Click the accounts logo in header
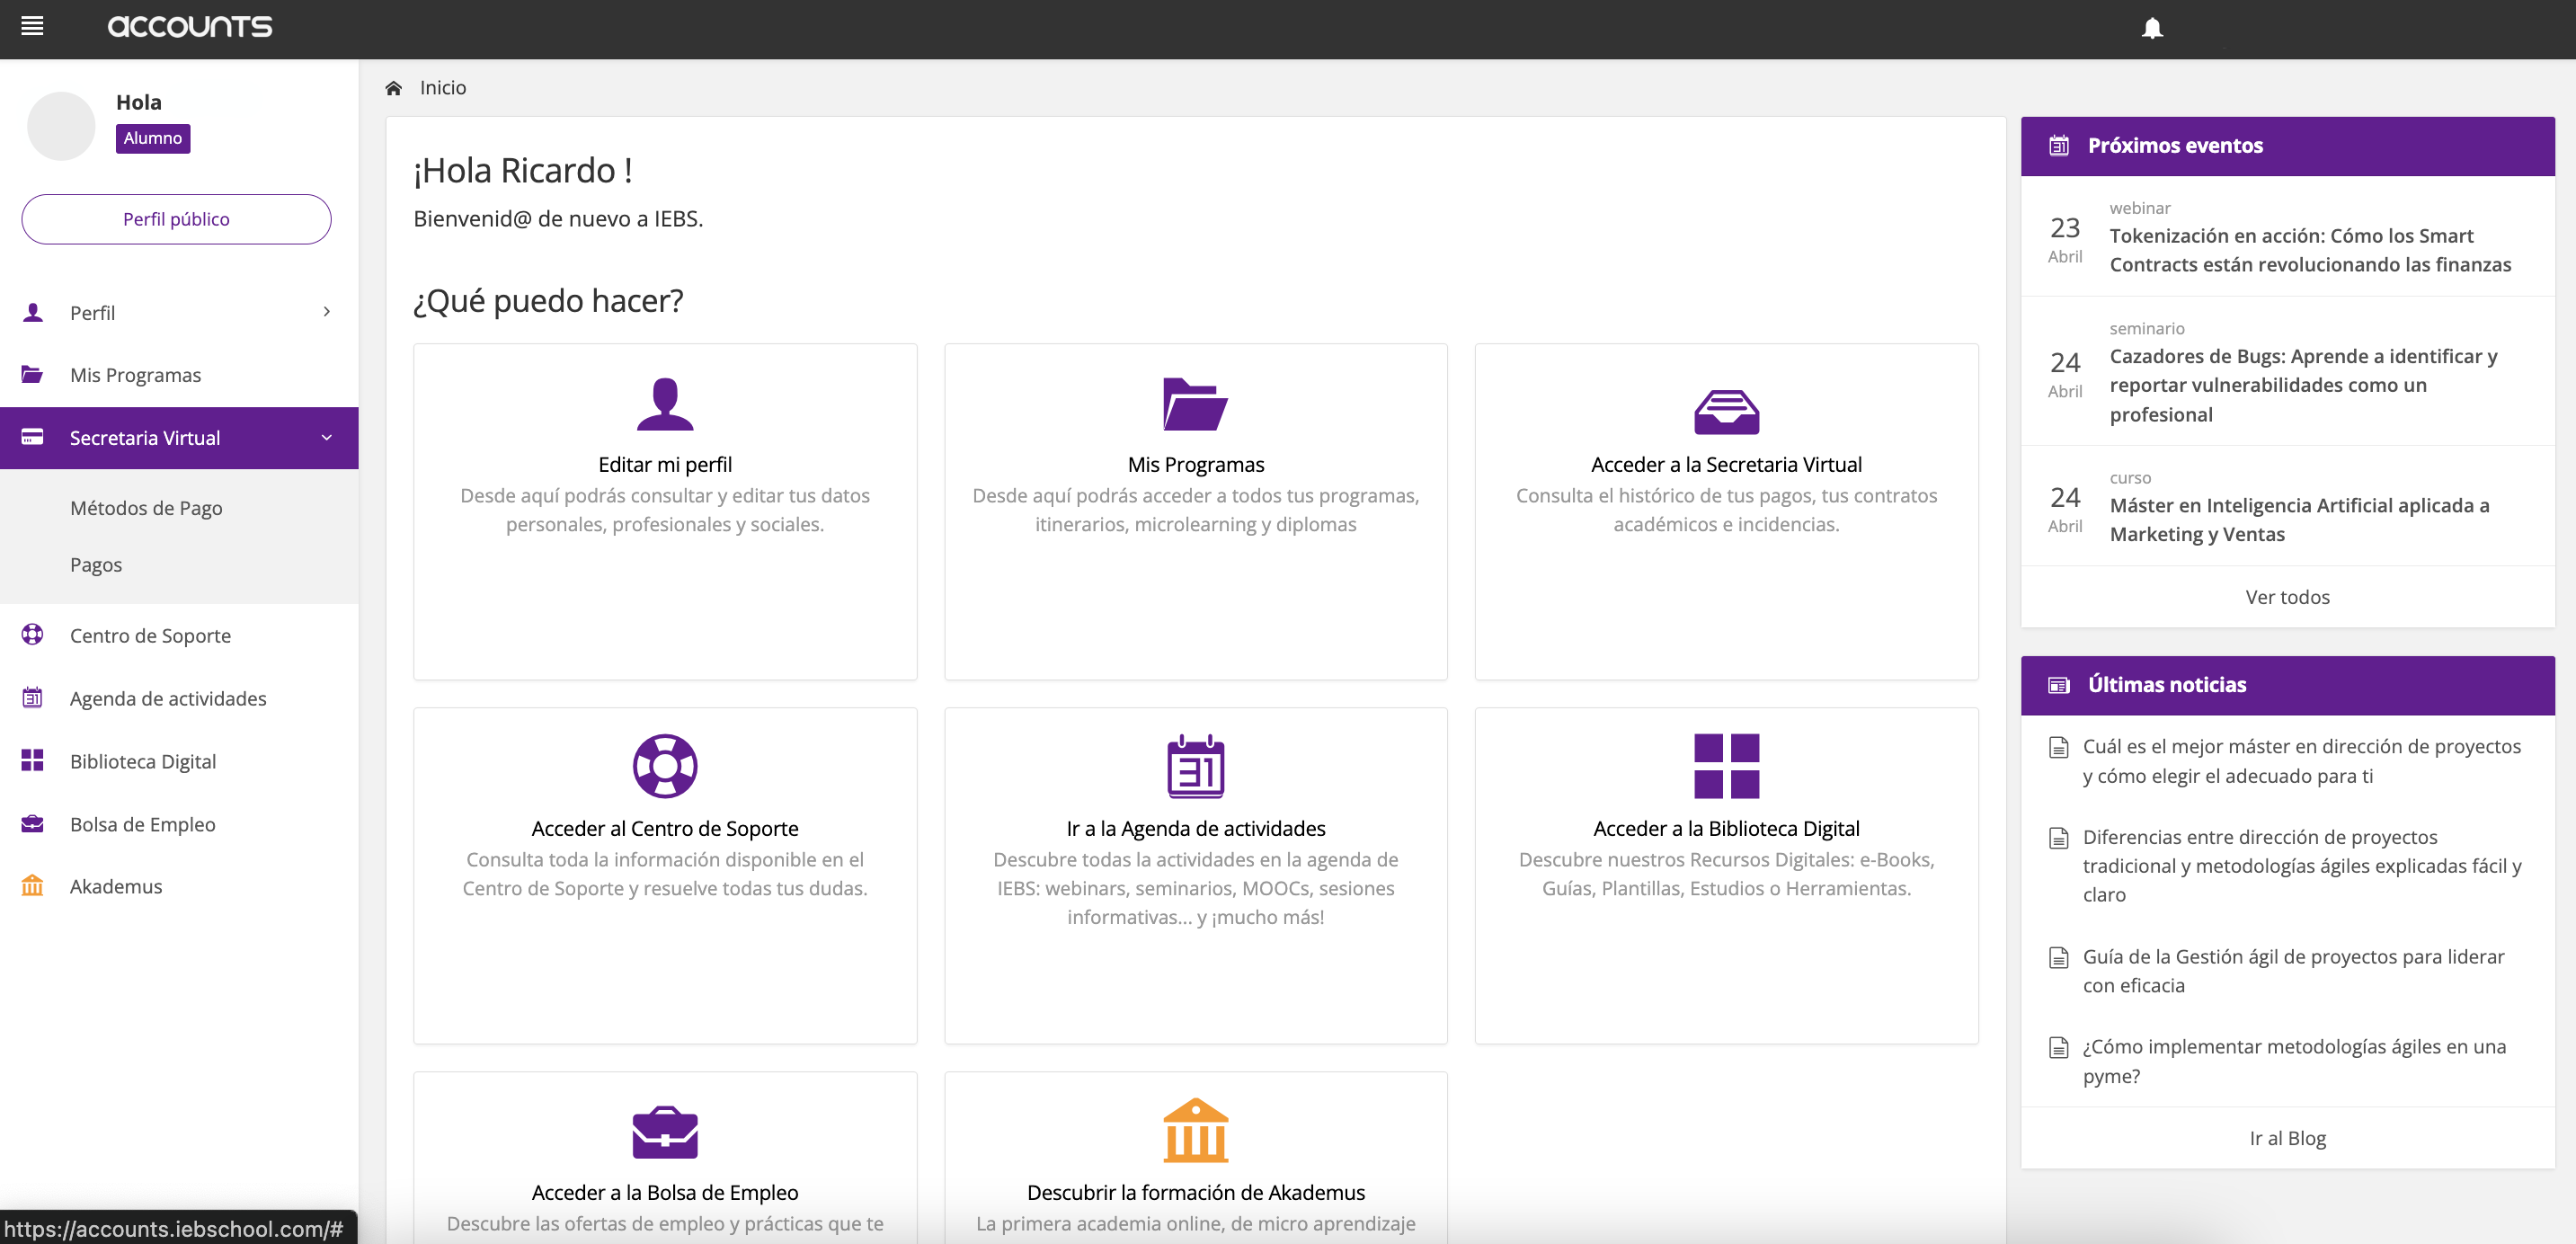The height and width of the screenshot is (1244, 2576). (x=190, y=27)
